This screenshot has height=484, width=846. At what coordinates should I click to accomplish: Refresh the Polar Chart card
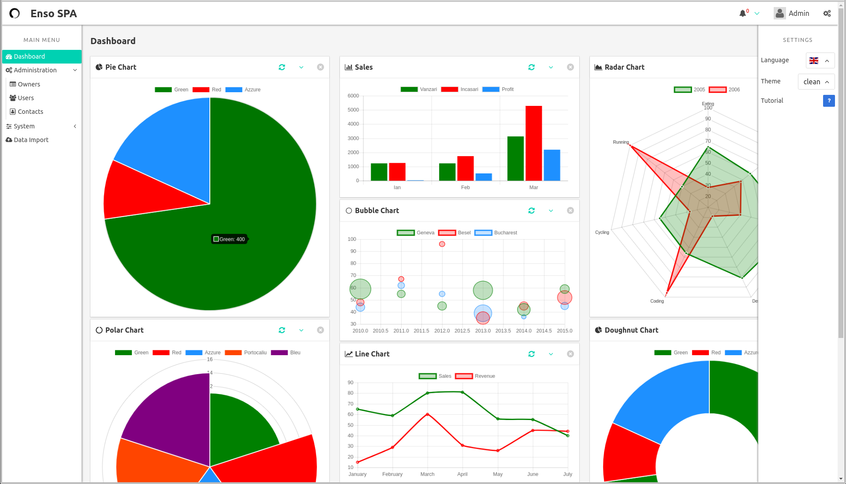282,330
